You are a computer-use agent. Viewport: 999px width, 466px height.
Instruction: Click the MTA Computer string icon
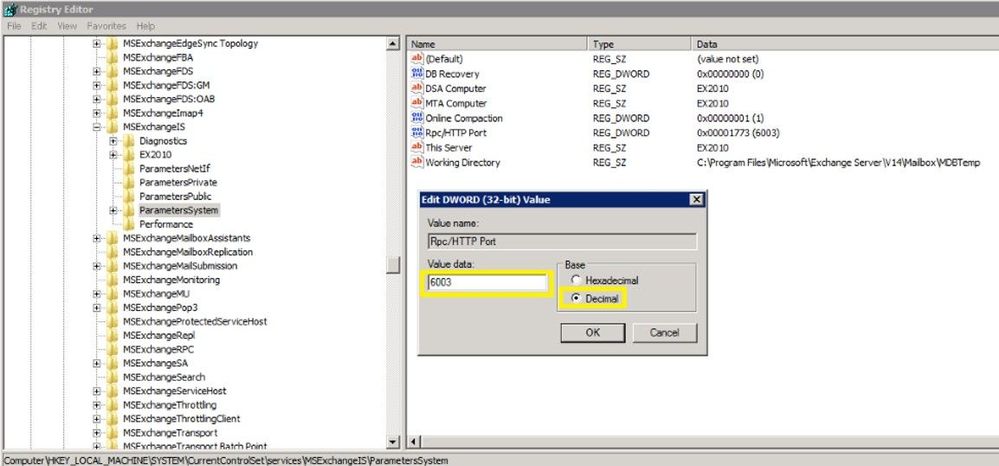(417, 103)
